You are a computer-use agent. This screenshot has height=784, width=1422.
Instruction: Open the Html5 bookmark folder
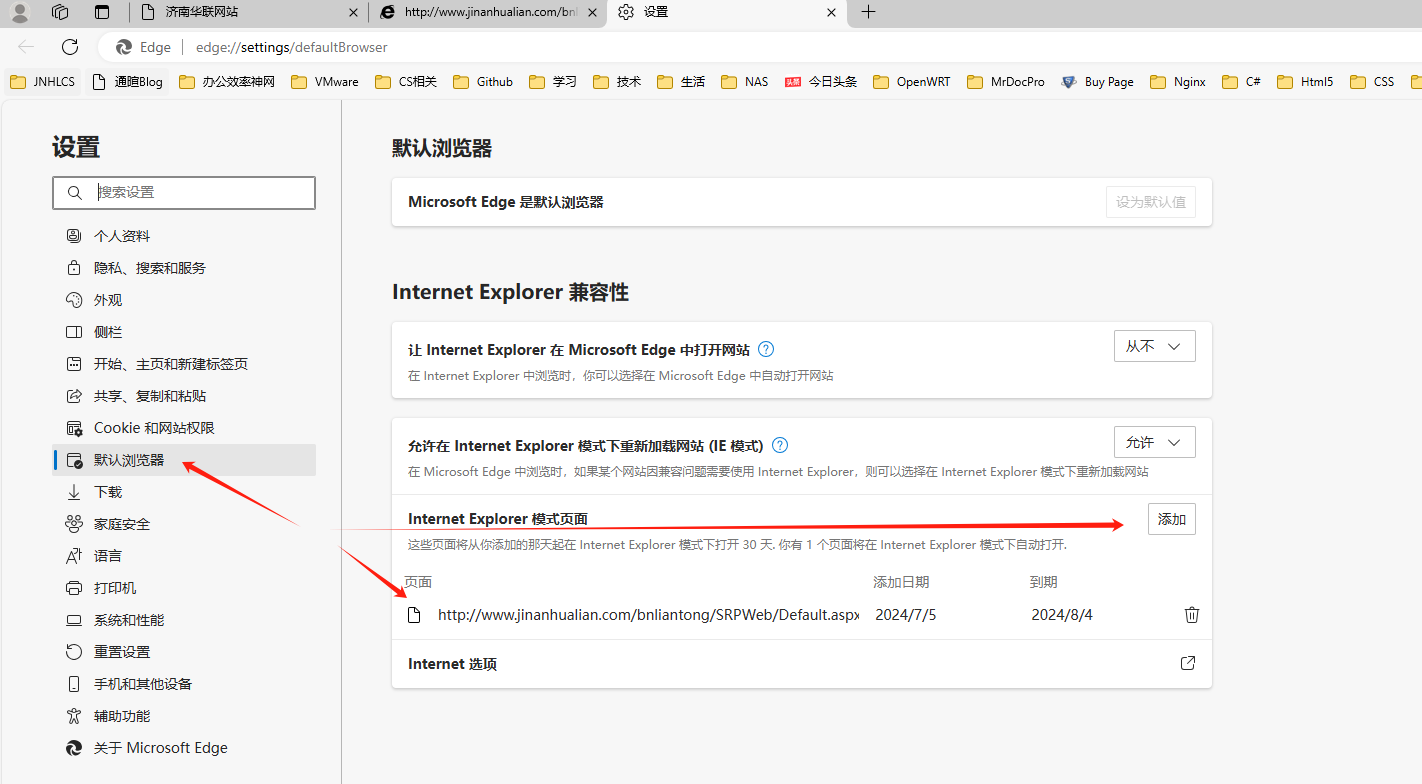pos(1305,82)
